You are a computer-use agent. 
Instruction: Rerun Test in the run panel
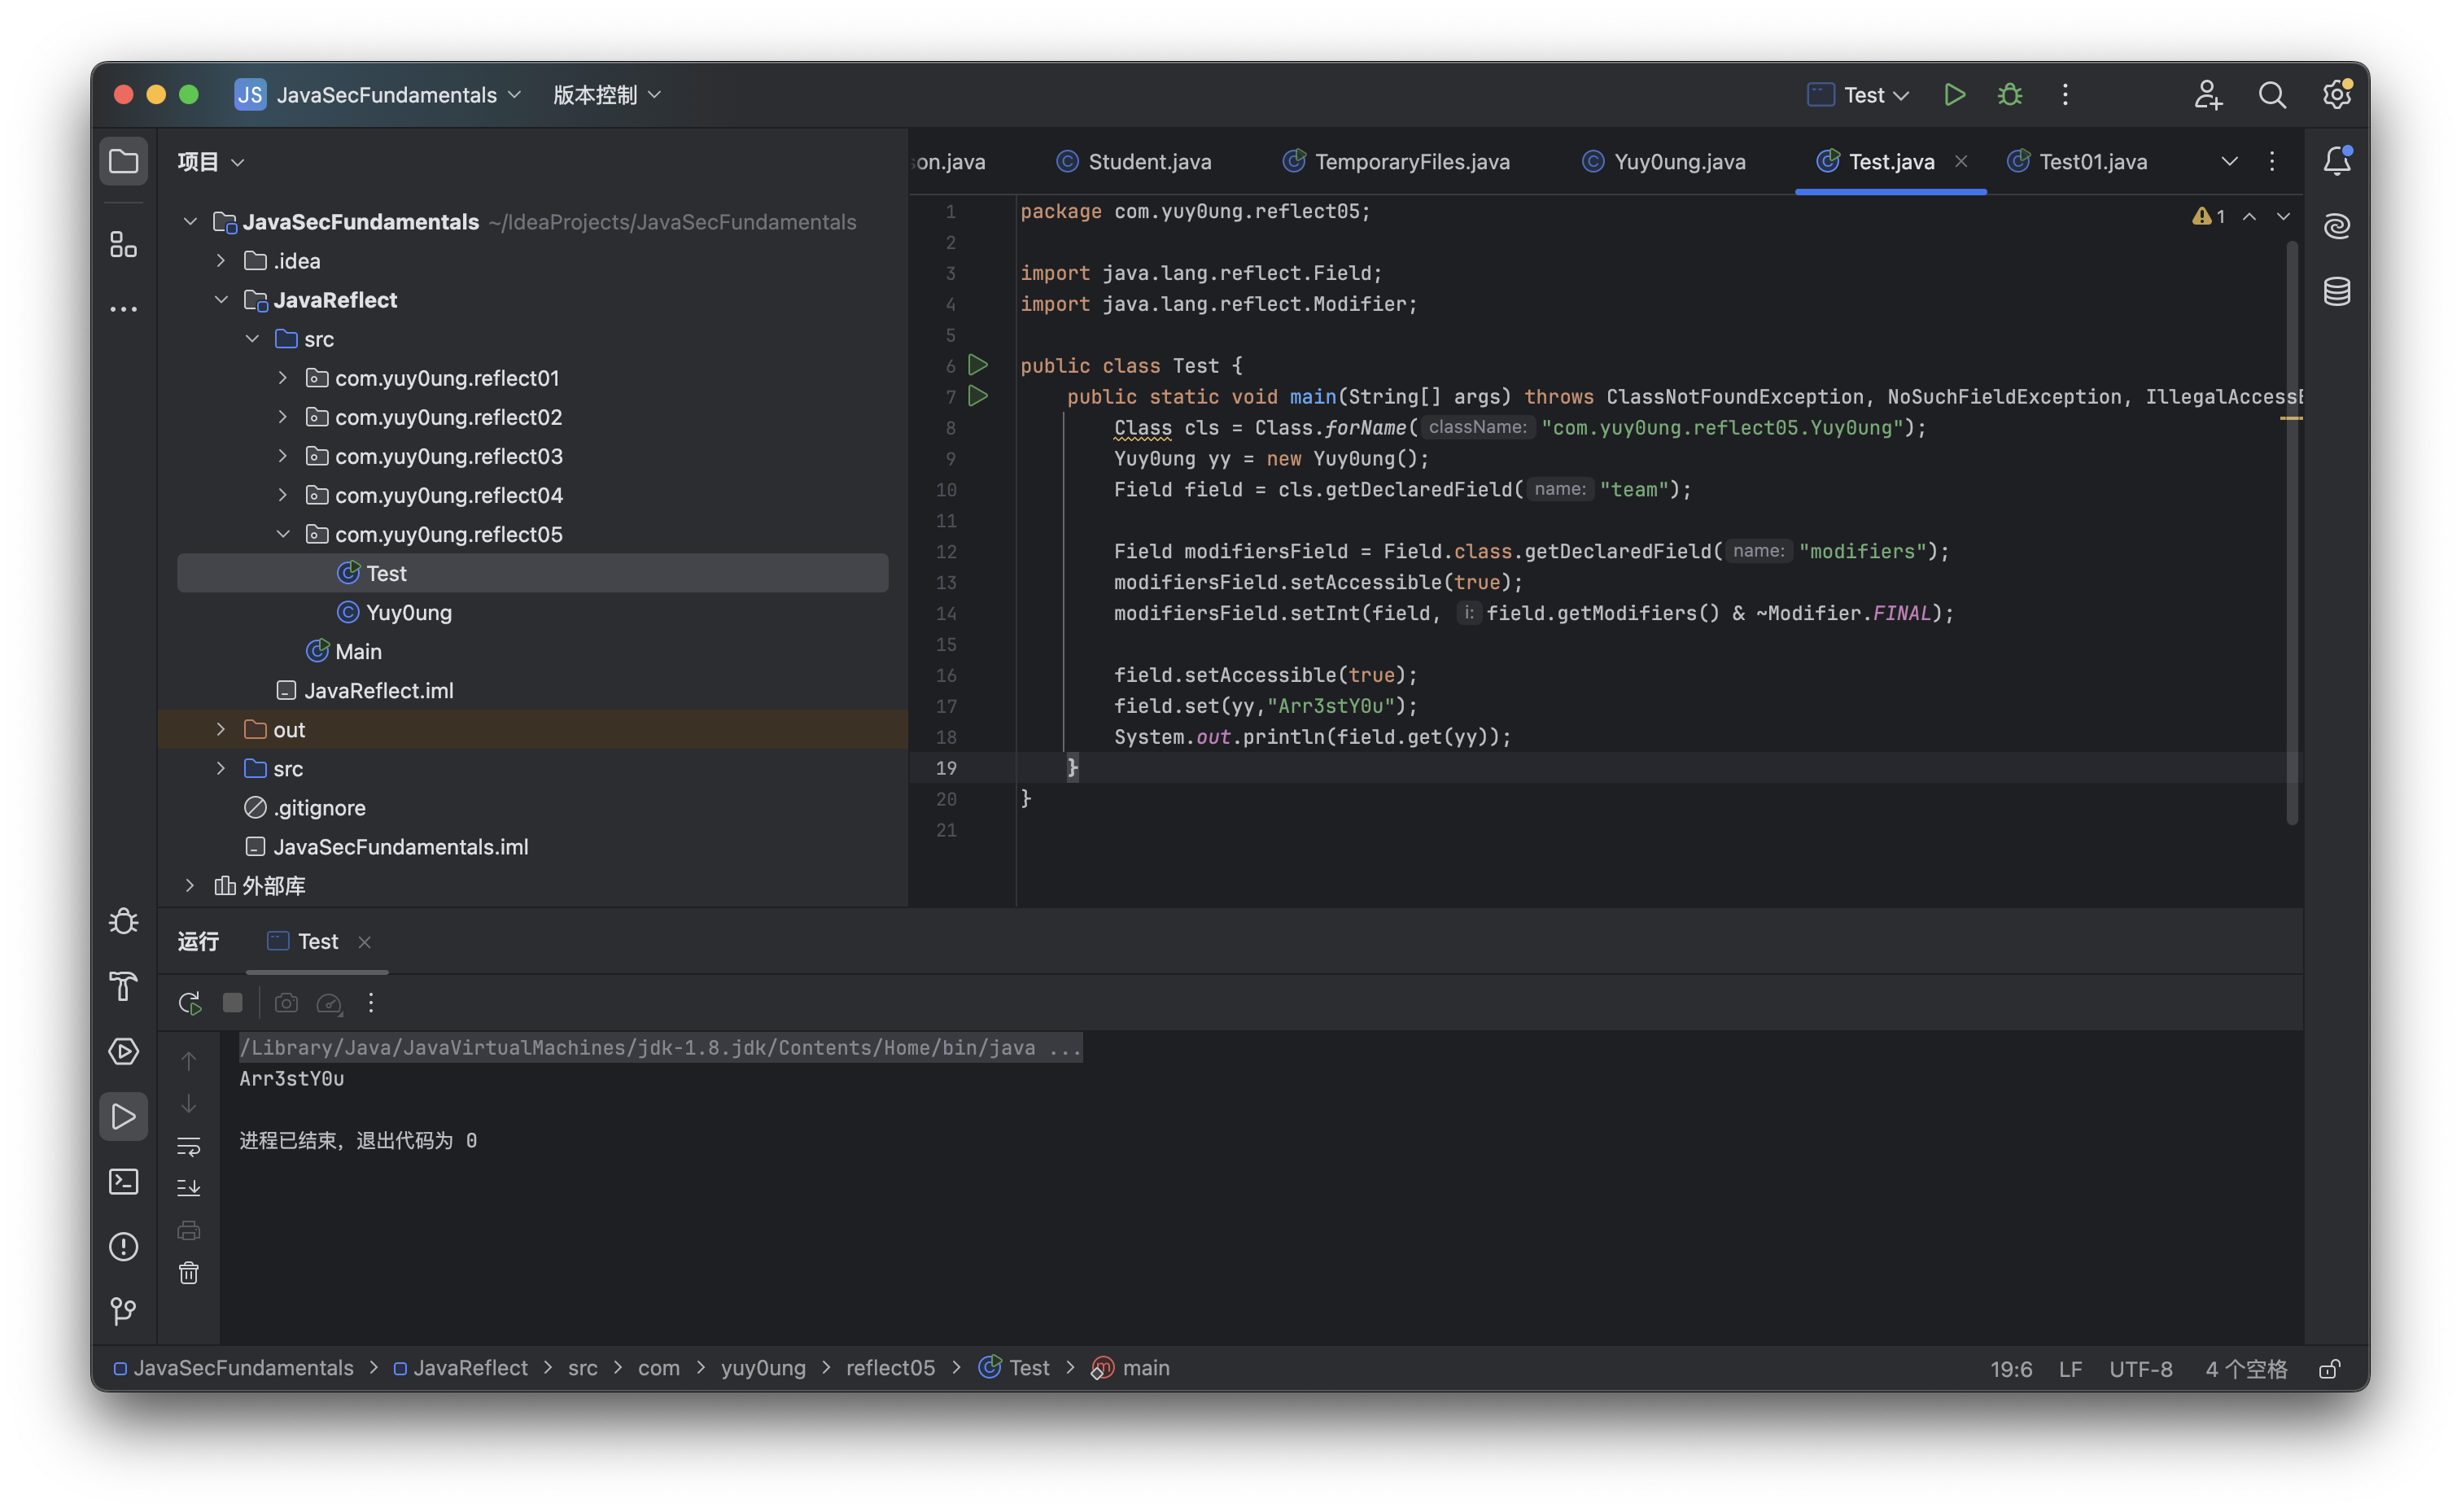pos(189,1003)
